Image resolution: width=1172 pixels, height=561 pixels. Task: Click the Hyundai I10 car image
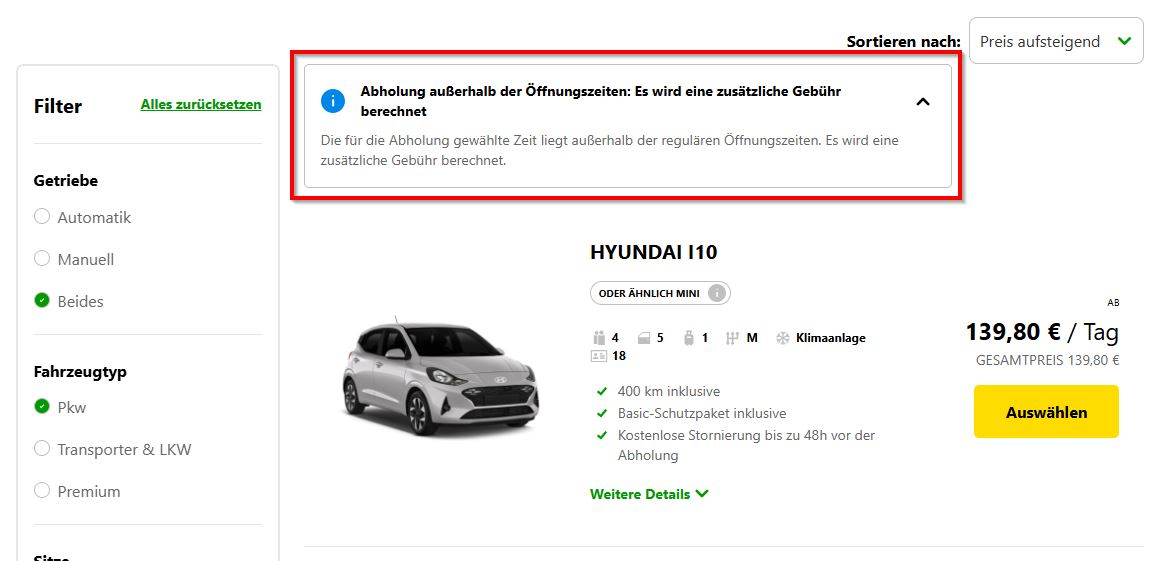(440, 378)
